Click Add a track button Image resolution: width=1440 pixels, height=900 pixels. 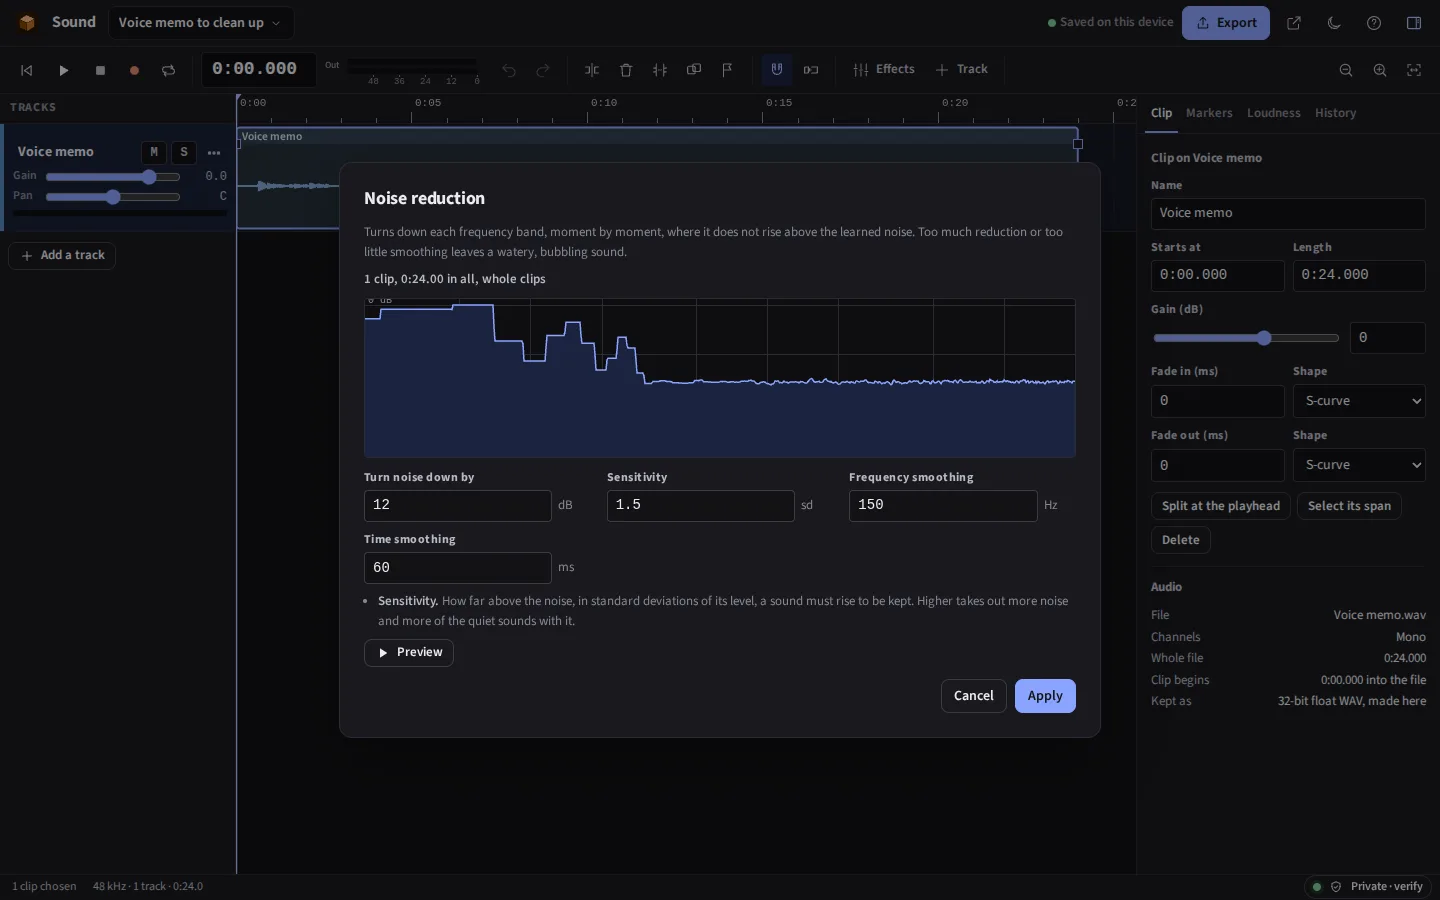click(63, 256)
